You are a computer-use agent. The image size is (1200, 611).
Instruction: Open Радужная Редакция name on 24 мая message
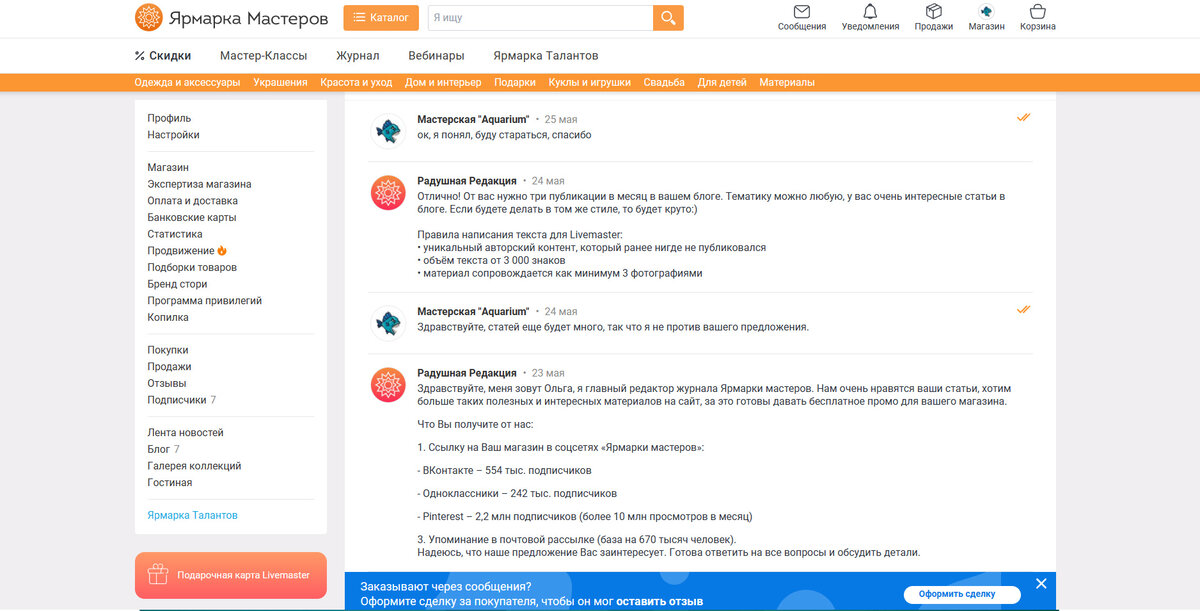point(467,181)
